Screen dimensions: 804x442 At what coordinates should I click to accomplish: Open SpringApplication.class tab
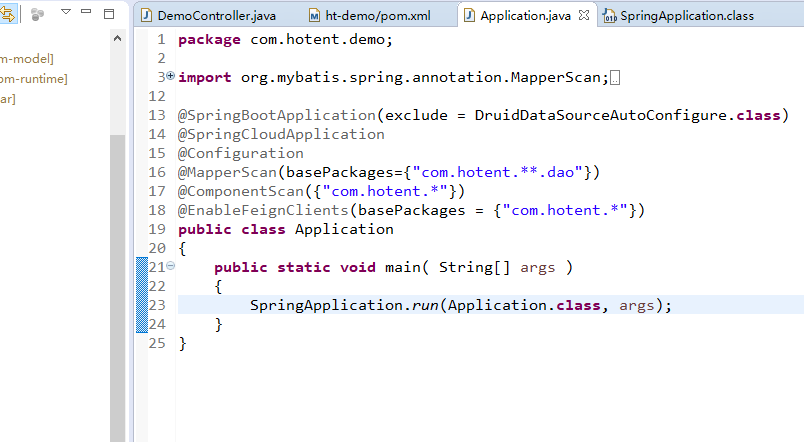click(x=678, y=15)
